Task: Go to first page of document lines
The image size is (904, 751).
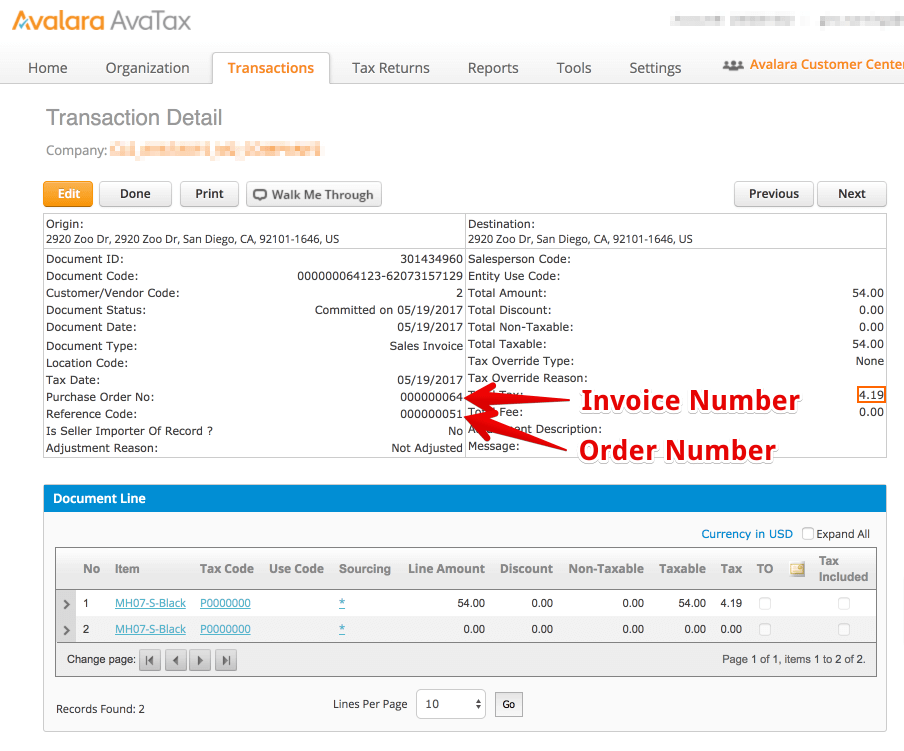Action: (150, 660)
